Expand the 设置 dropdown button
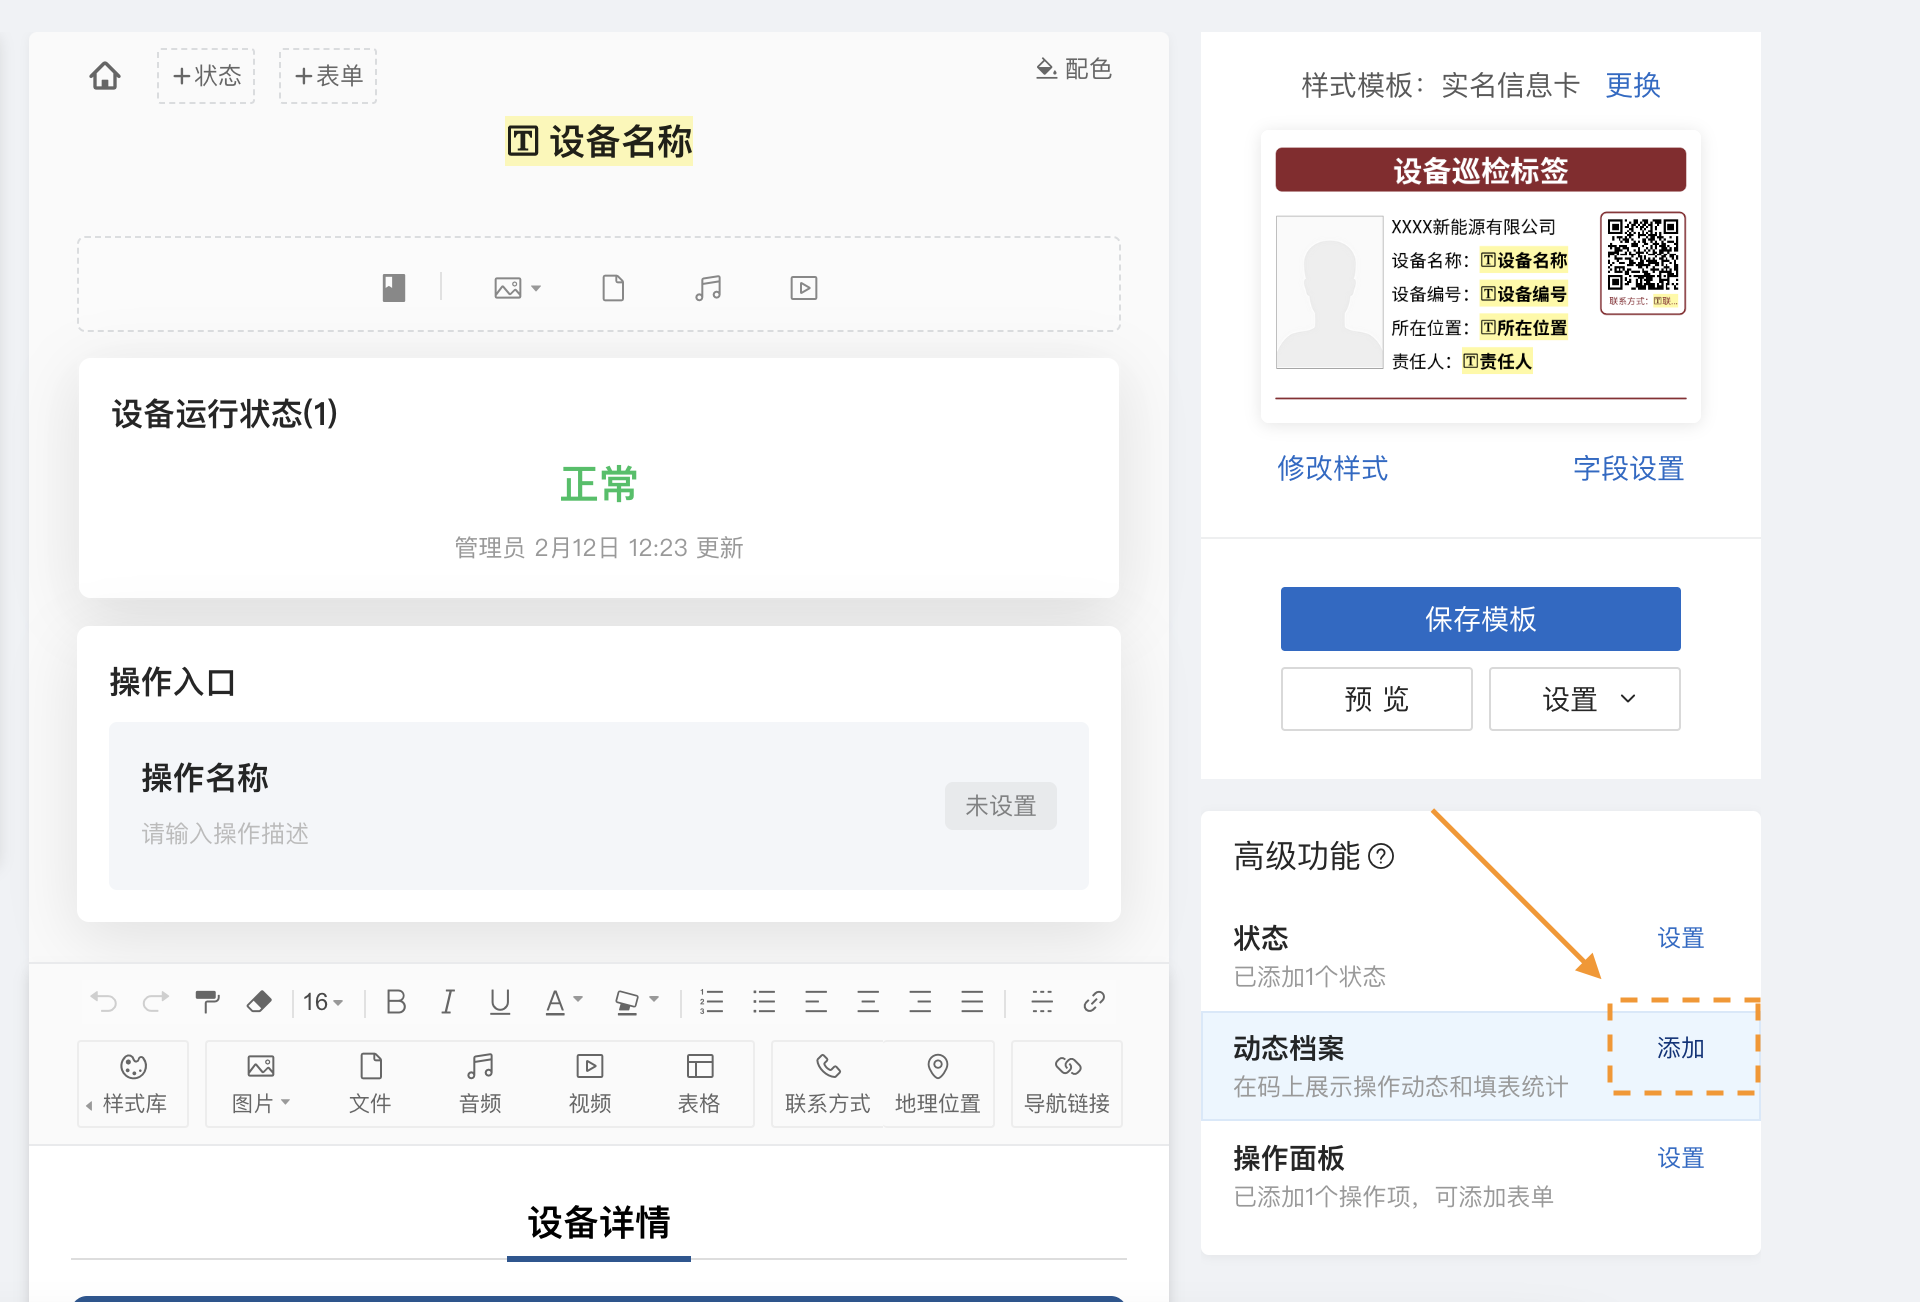Viewport: 1920px width, 1302px height. [1584, 699]
